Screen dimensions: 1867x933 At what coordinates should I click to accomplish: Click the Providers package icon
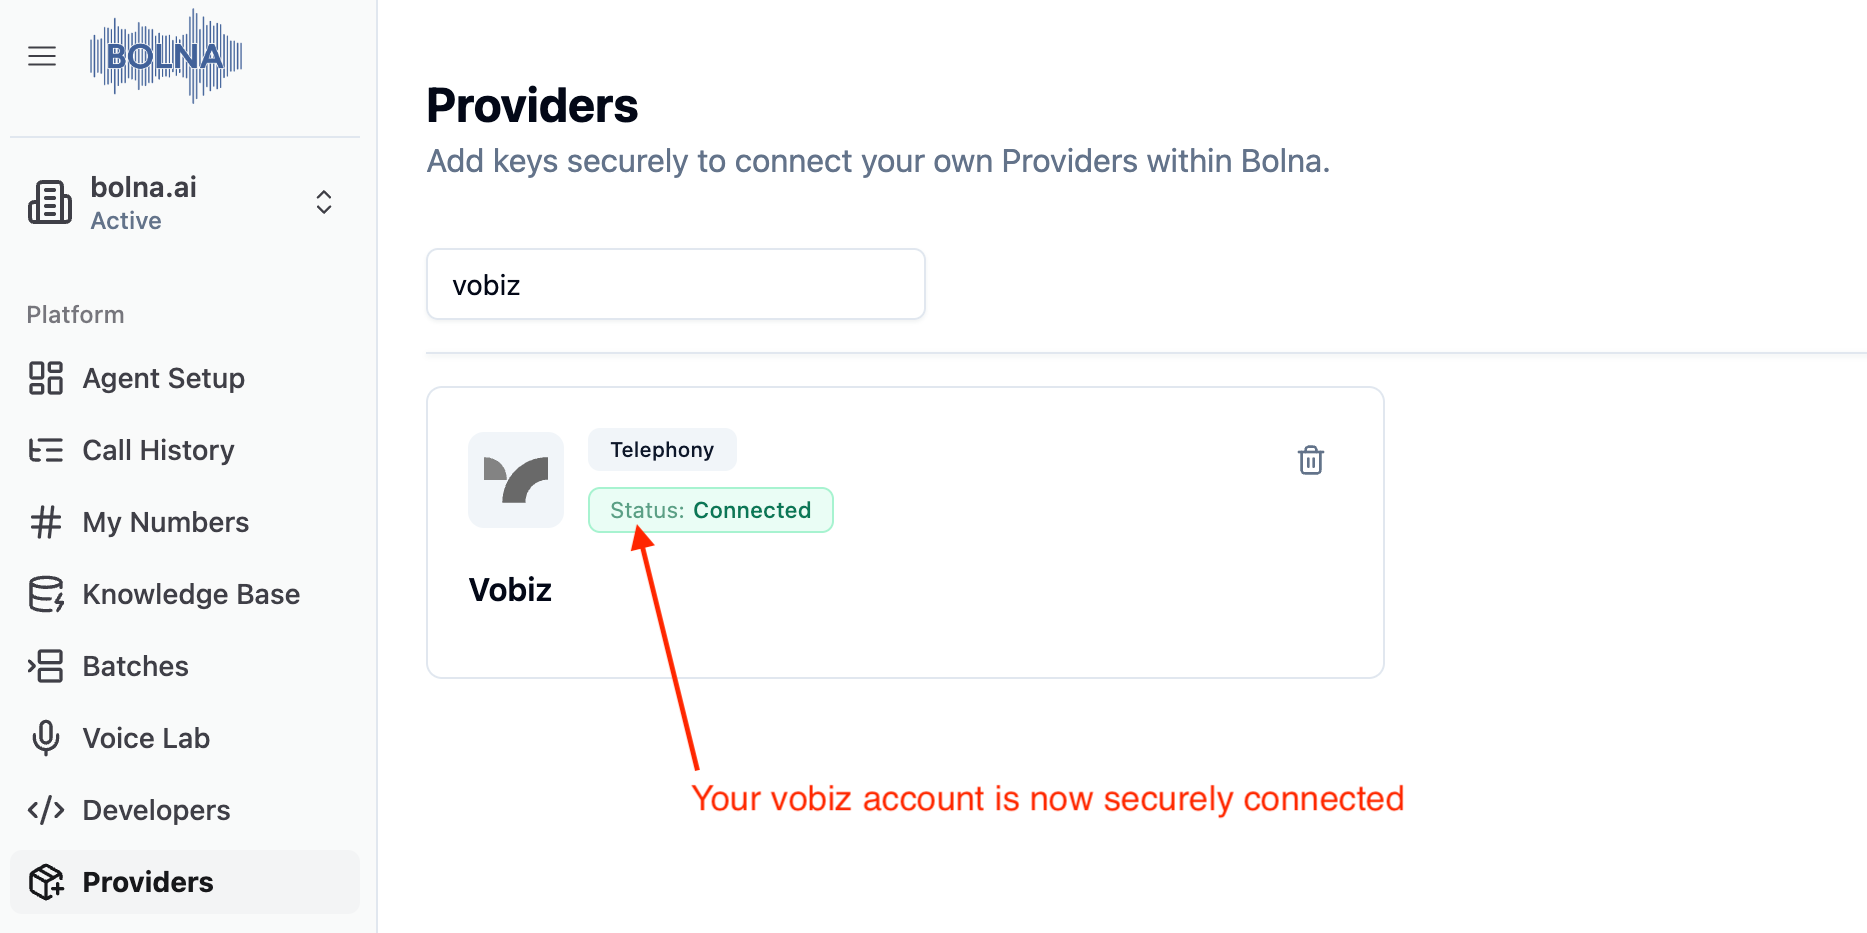pyautogui.click(x=46, y=882)
